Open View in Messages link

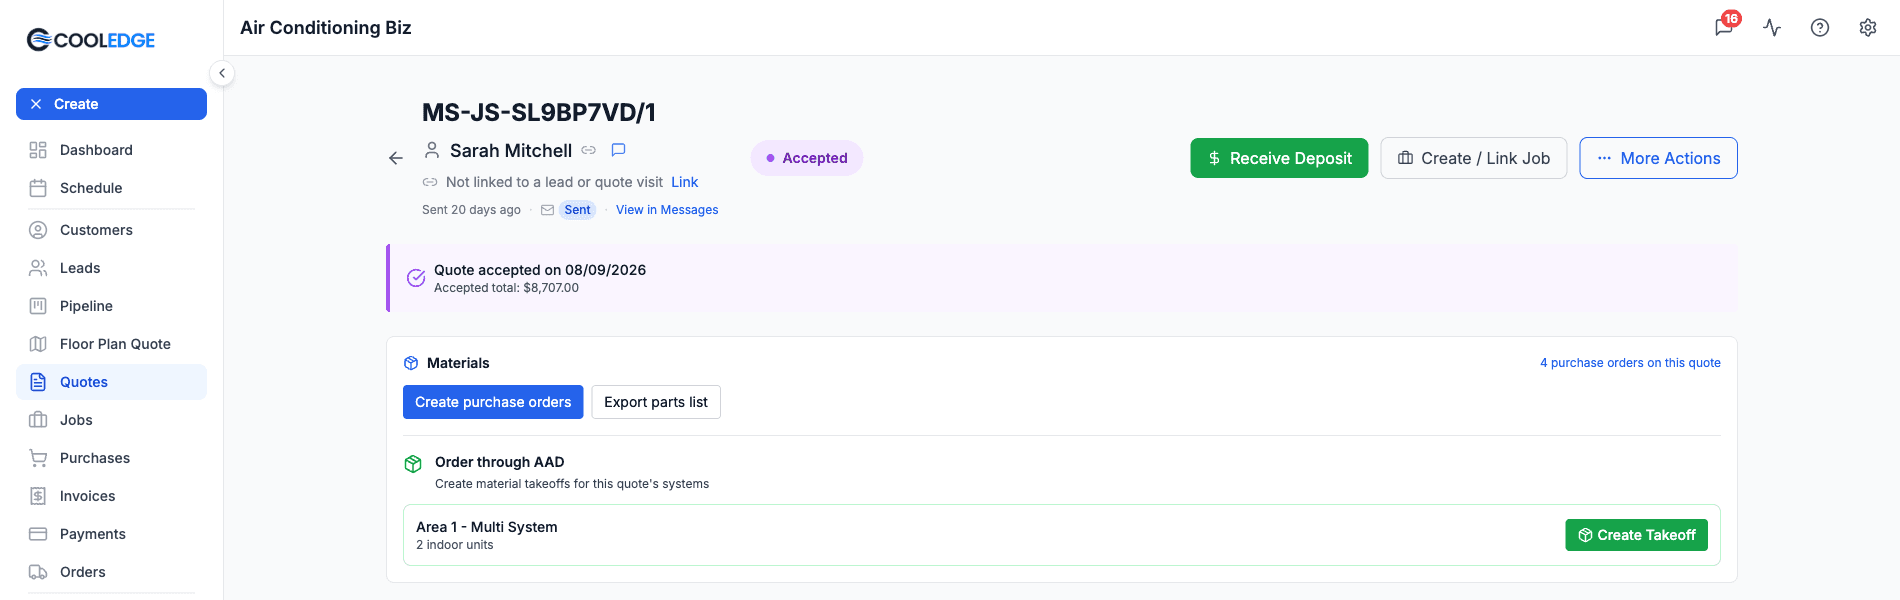click(x=667, y=210)
